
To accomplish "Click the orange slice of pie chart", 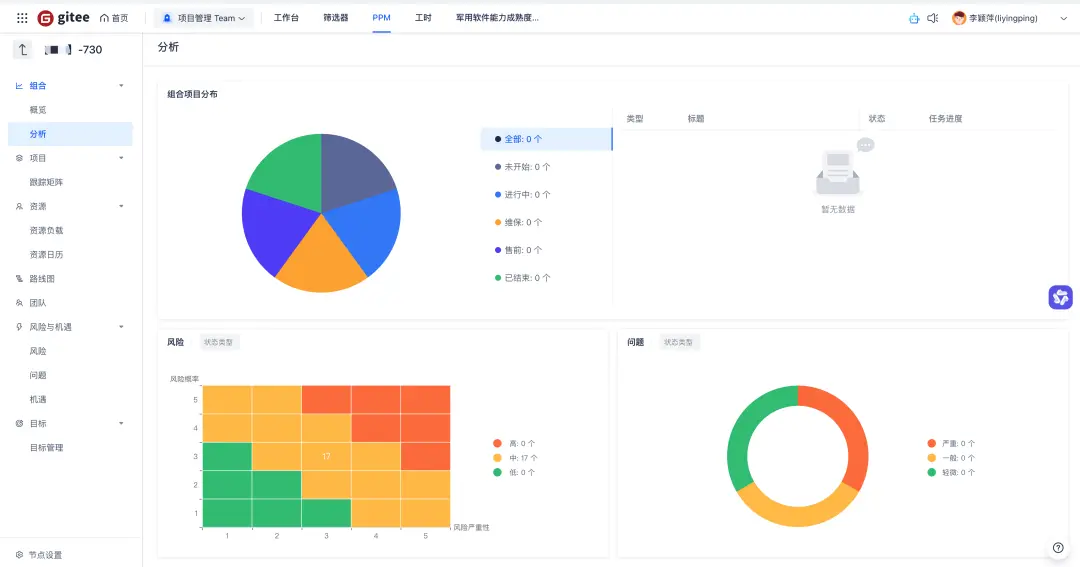I will tap(321, 258).
